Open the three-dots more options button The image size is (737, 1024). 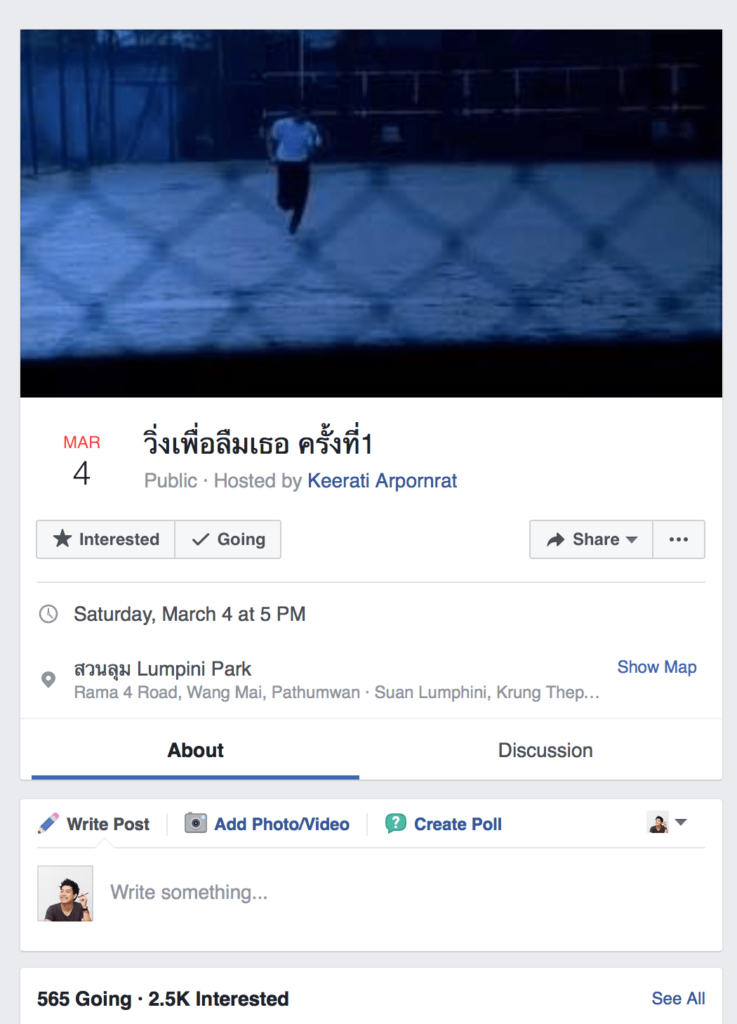pos(679,539)
